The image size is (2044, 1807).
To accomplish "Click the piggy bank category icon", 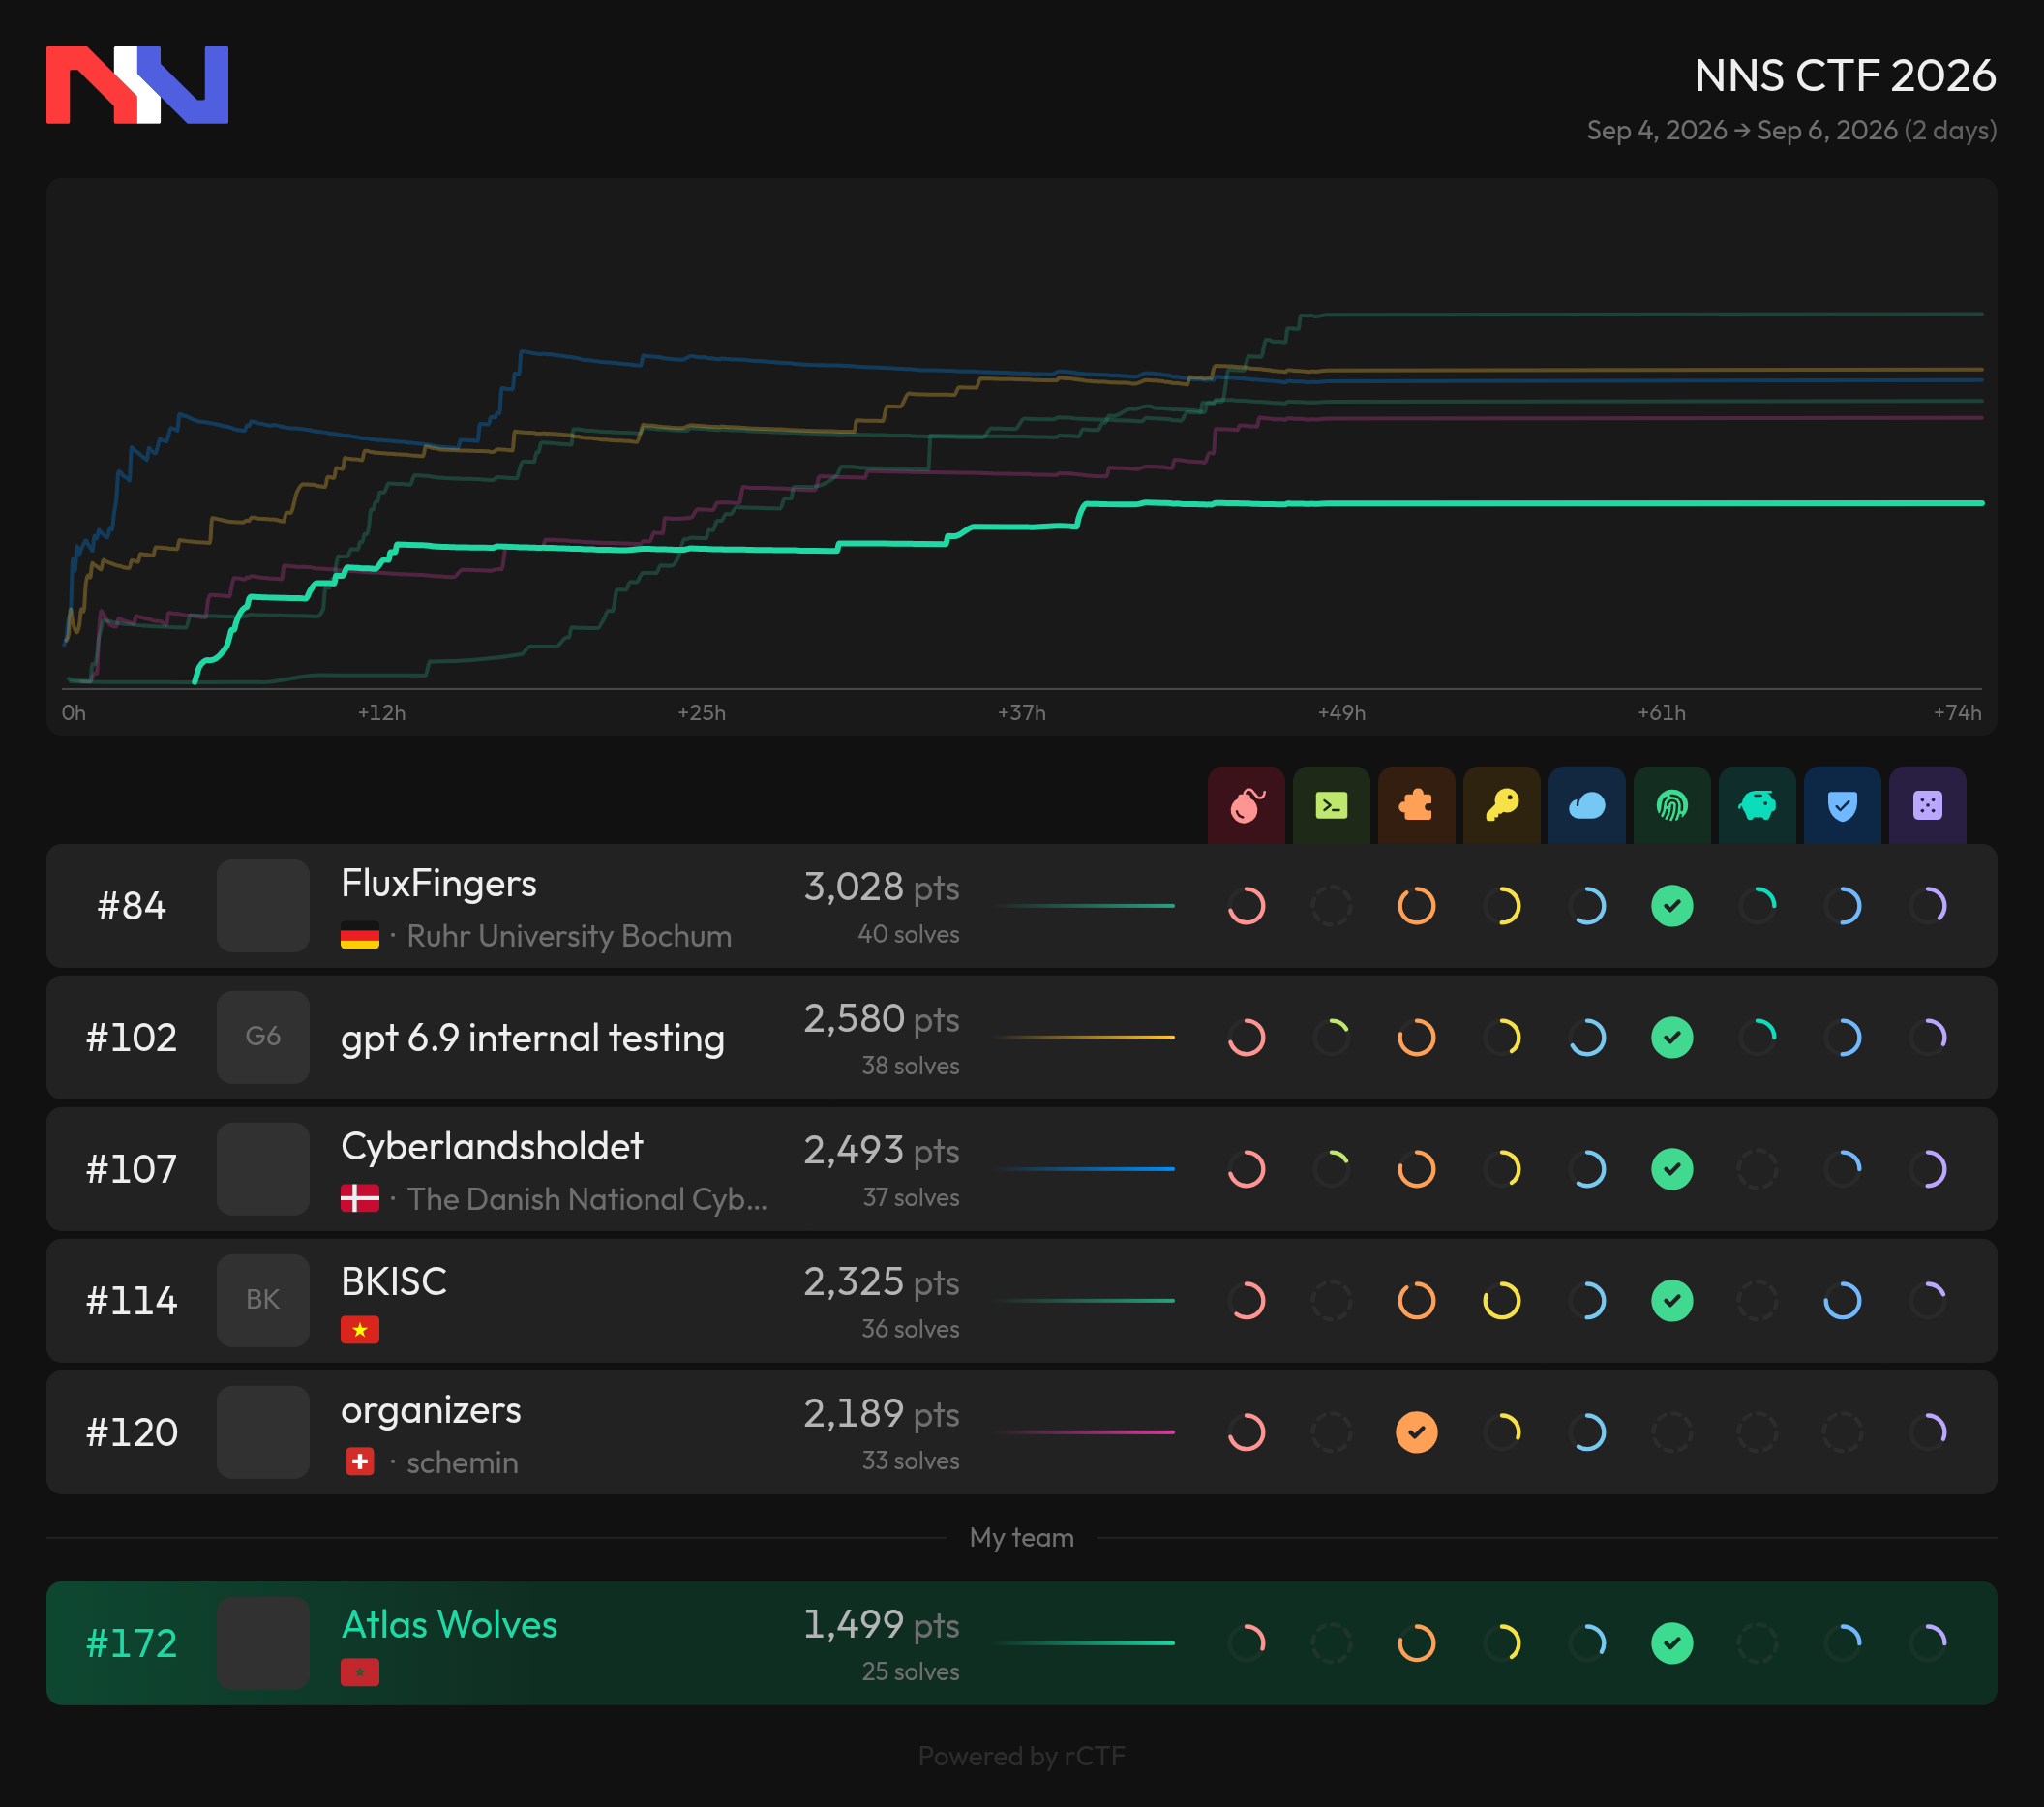I will pos(1757,805).
